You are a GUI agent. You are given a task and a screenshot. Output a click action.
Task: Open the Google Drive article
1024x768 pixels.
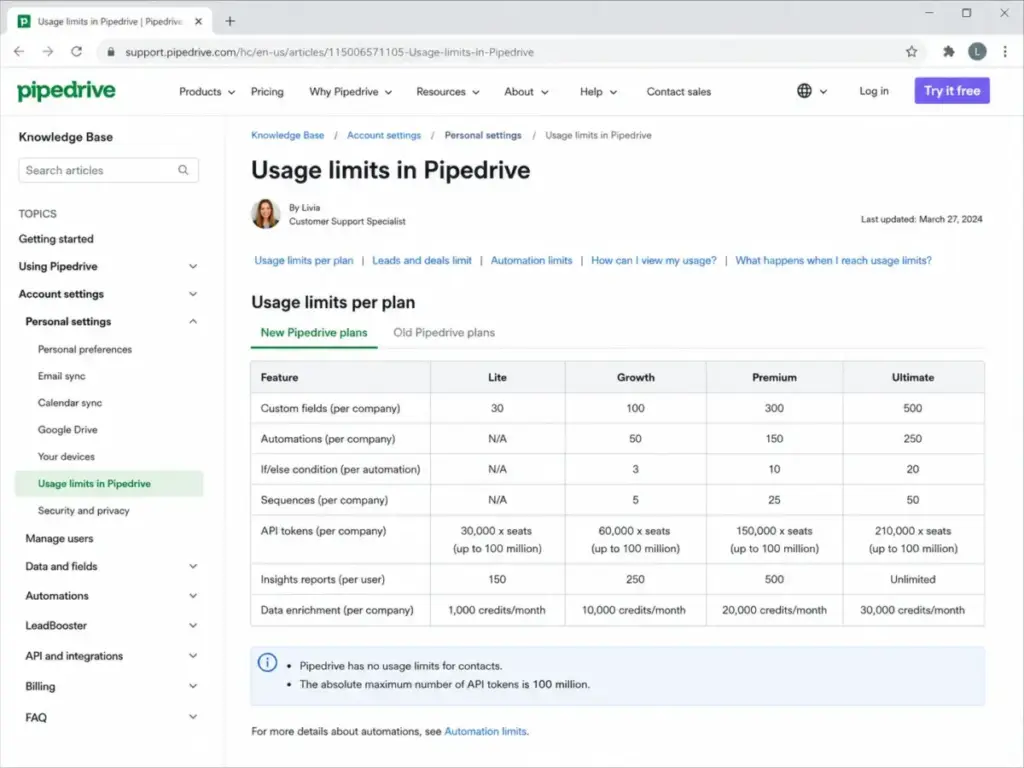point(67,430)
